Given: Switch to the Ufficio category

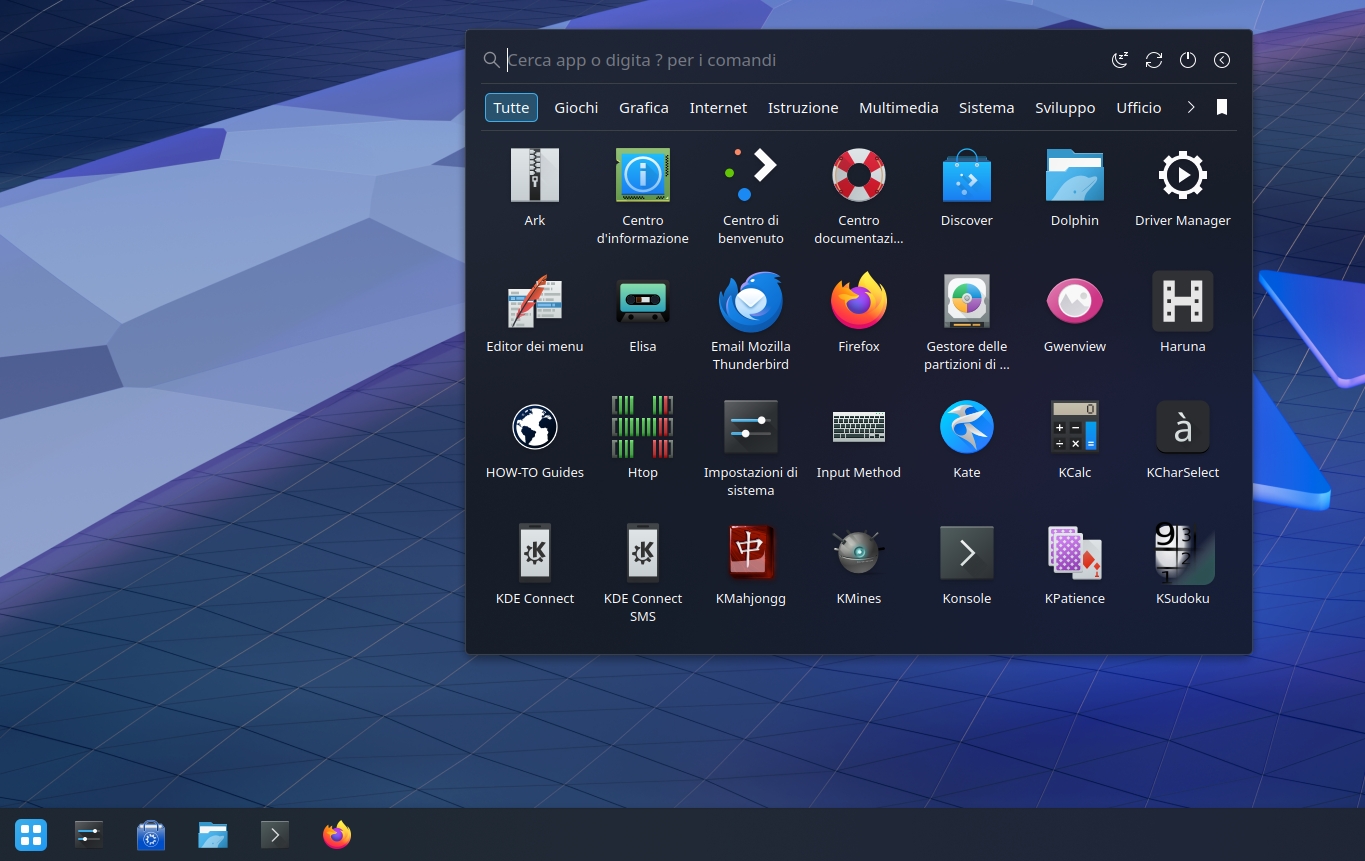Looking at the screenshot, I should [x=1139, y=107].
